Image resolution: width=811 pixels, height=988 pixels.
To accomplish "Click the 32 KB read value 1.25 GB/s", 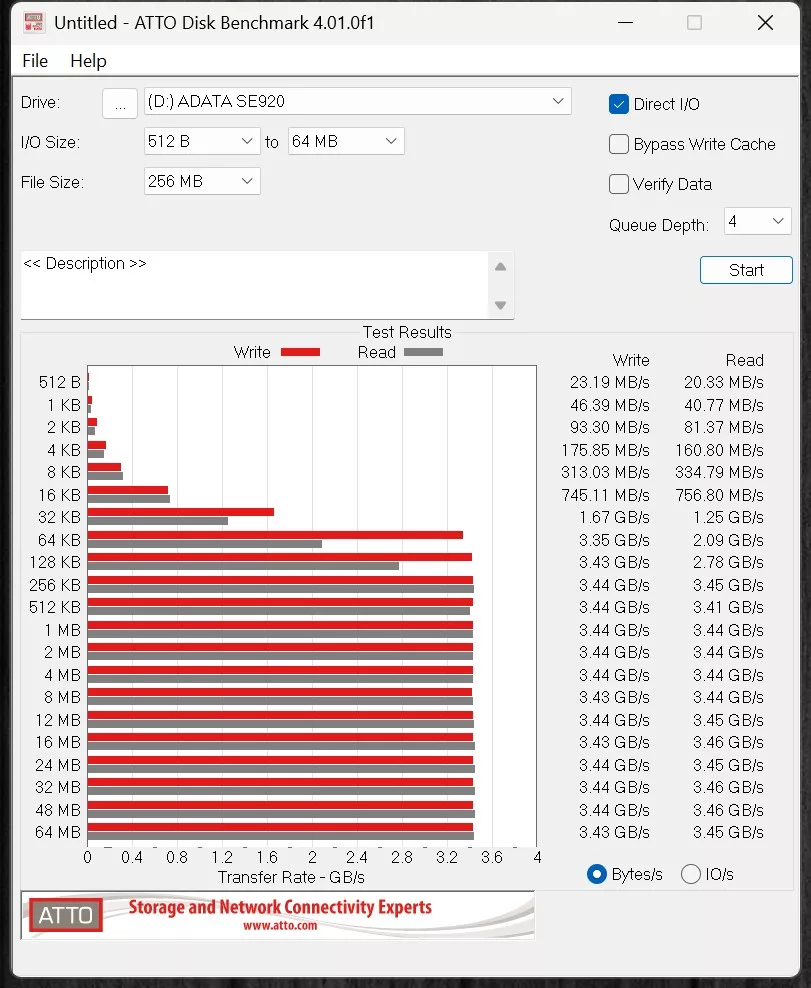I will [x=728, y=517].
